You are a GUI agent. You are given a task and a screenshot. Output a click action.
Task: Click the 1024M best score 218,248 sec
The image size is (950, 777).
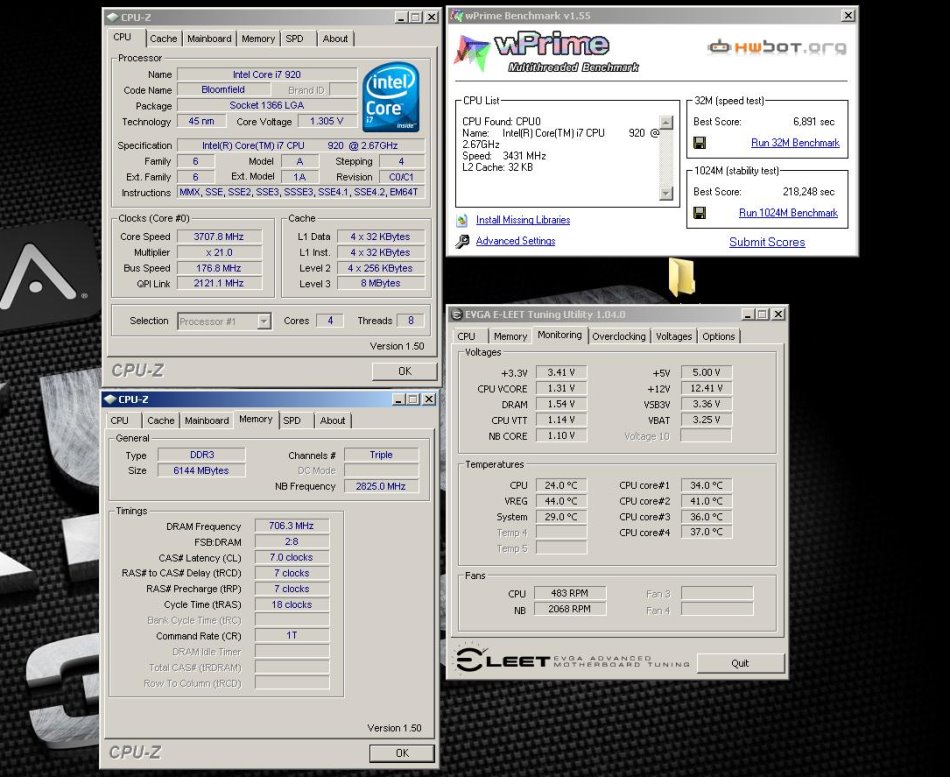(x=808, y=192)
